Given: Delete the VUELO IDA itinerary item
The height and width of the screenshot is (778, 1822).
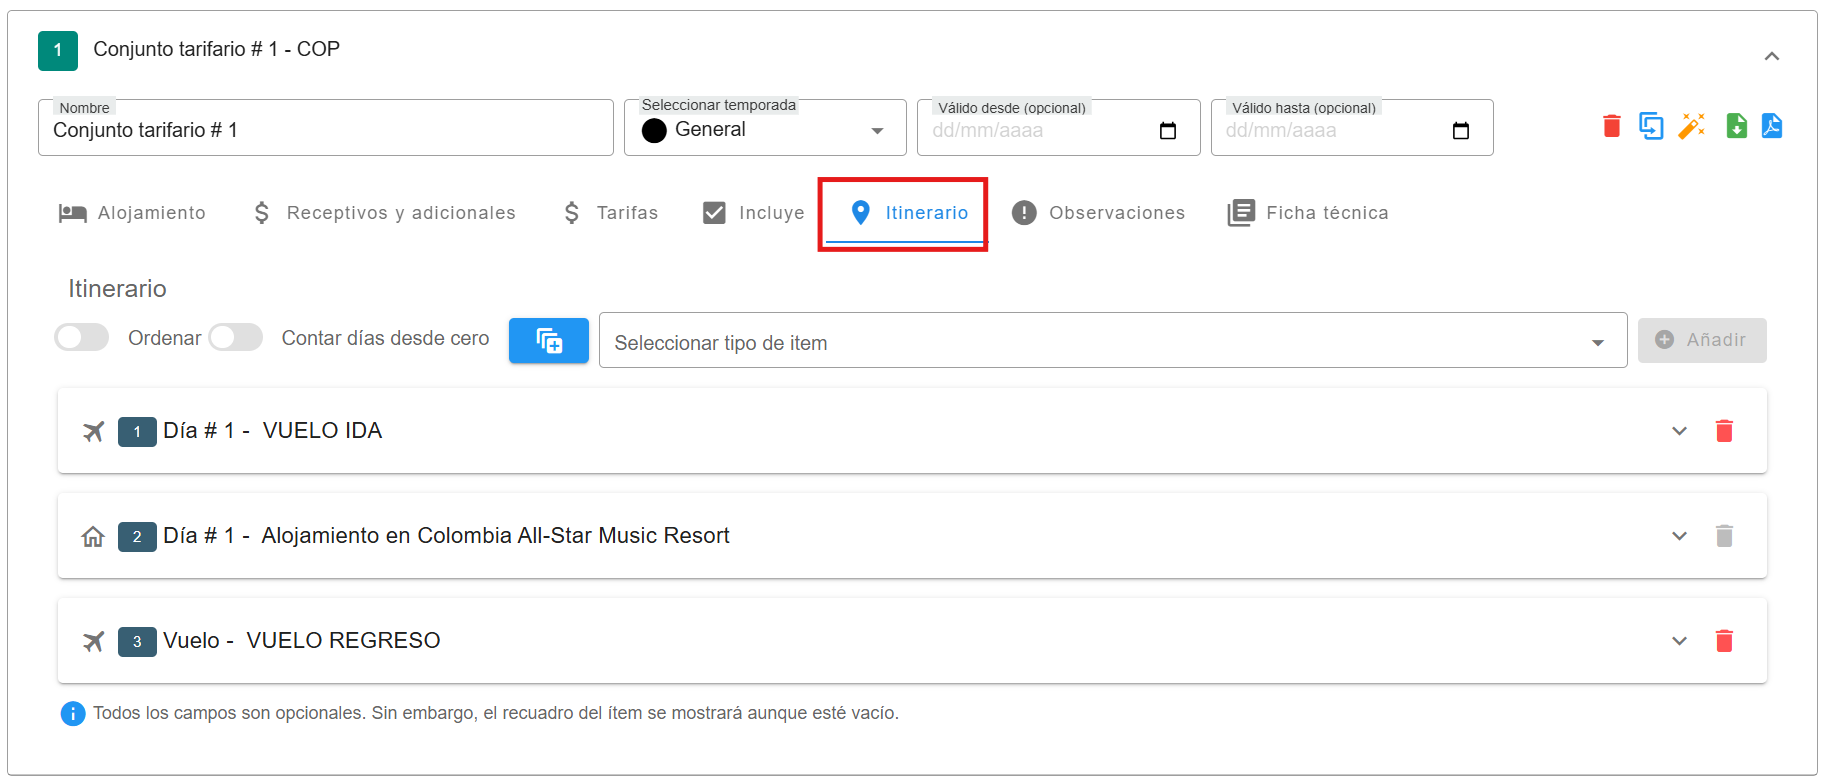Looking at the screenshot, I should 1724,431.
